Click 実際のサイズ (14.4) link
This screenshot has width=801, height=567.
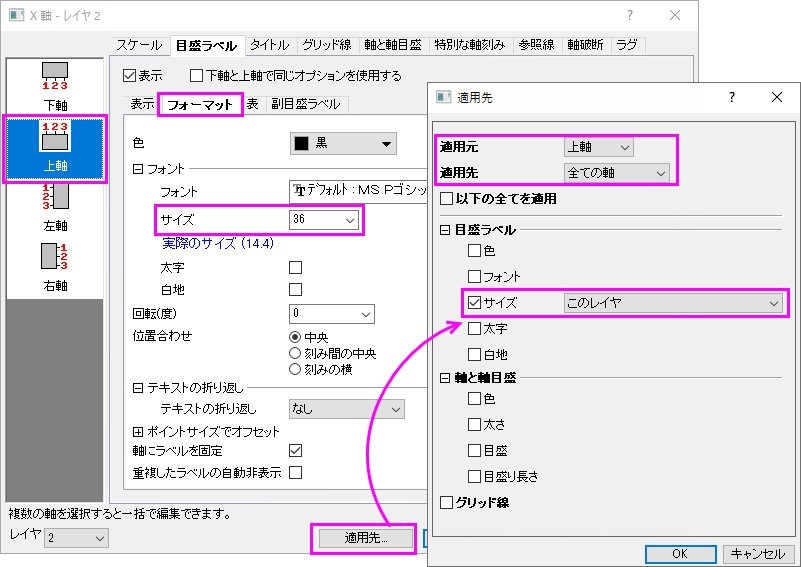coord(218,244)
